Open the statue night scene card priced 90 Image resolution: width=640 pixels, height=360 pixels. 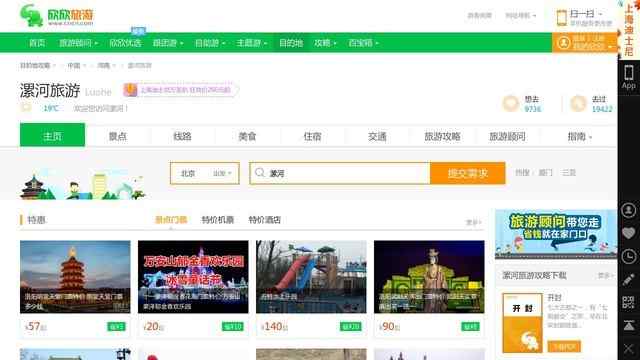[x=429, y=289]
